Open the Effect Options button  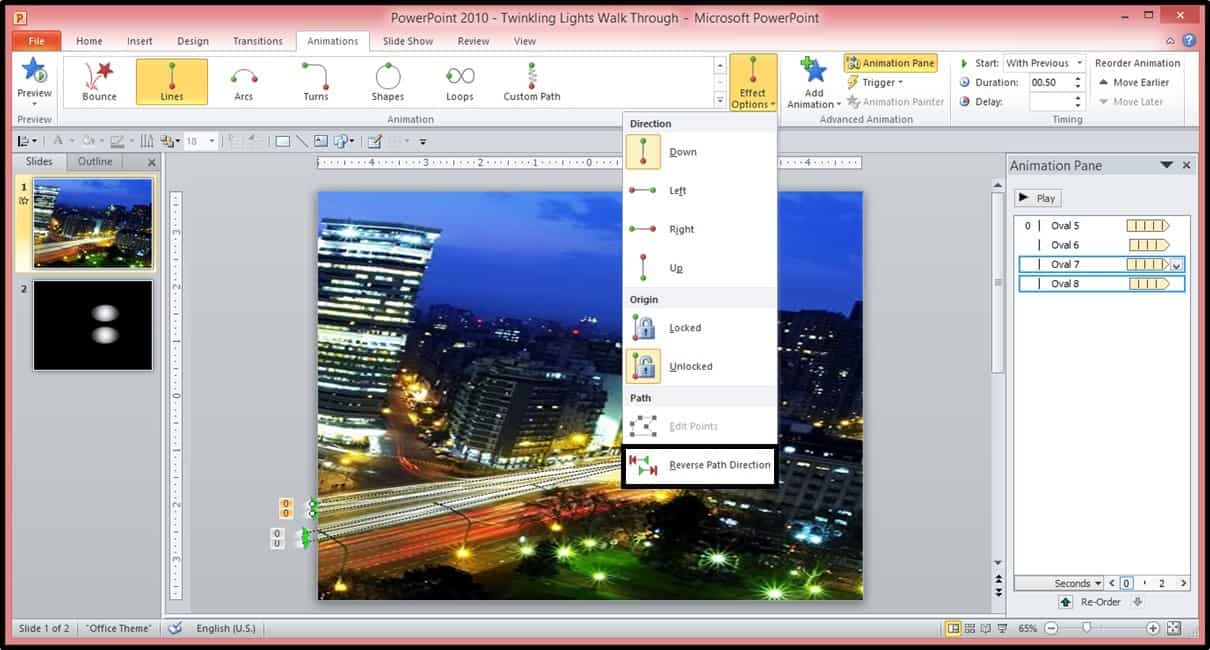click(x=753, y=82)
